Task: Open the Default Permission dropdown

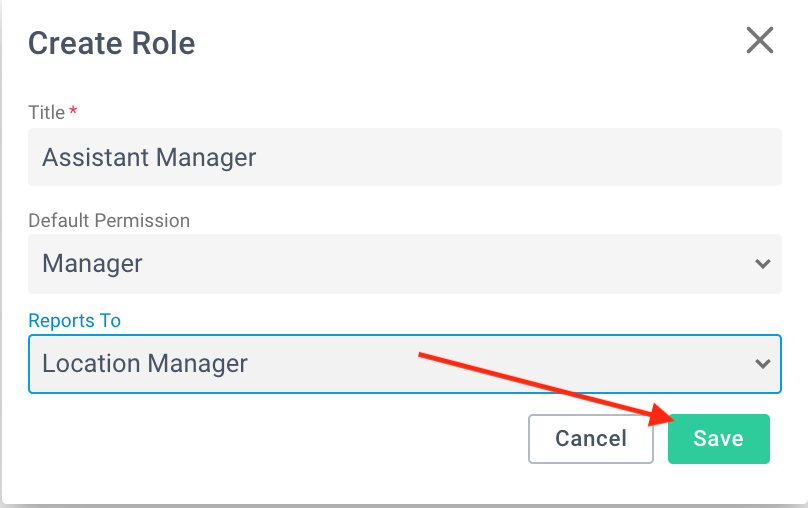Action: click(x=405, y=264)
